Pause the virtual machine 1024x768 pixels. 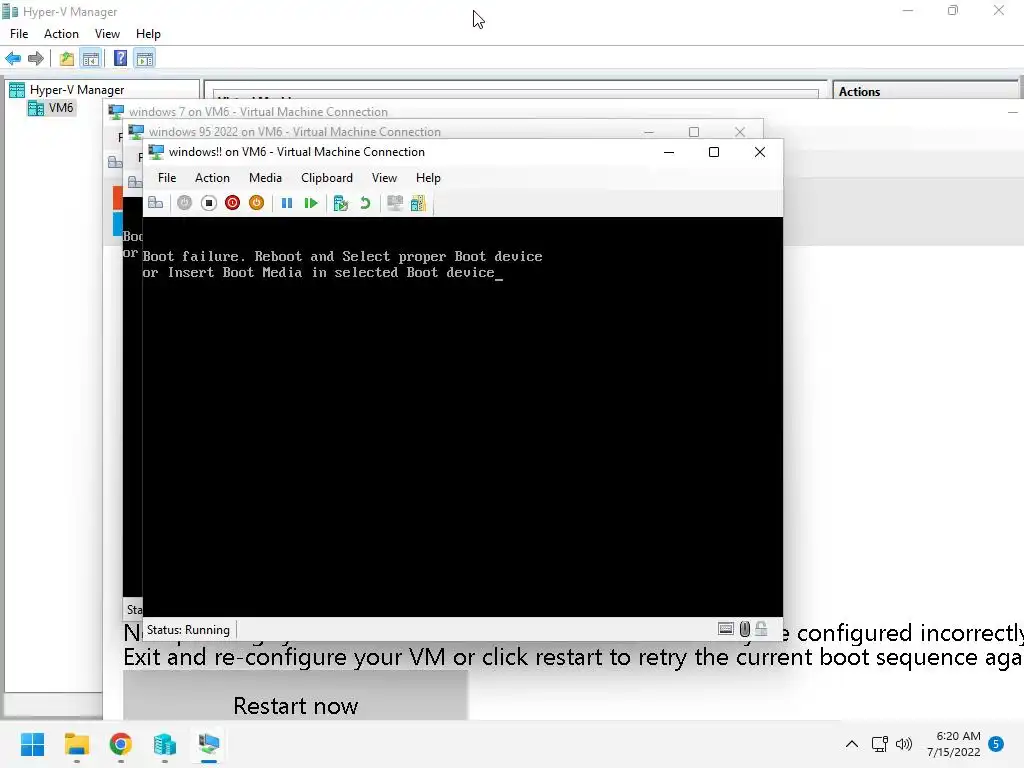287,203
